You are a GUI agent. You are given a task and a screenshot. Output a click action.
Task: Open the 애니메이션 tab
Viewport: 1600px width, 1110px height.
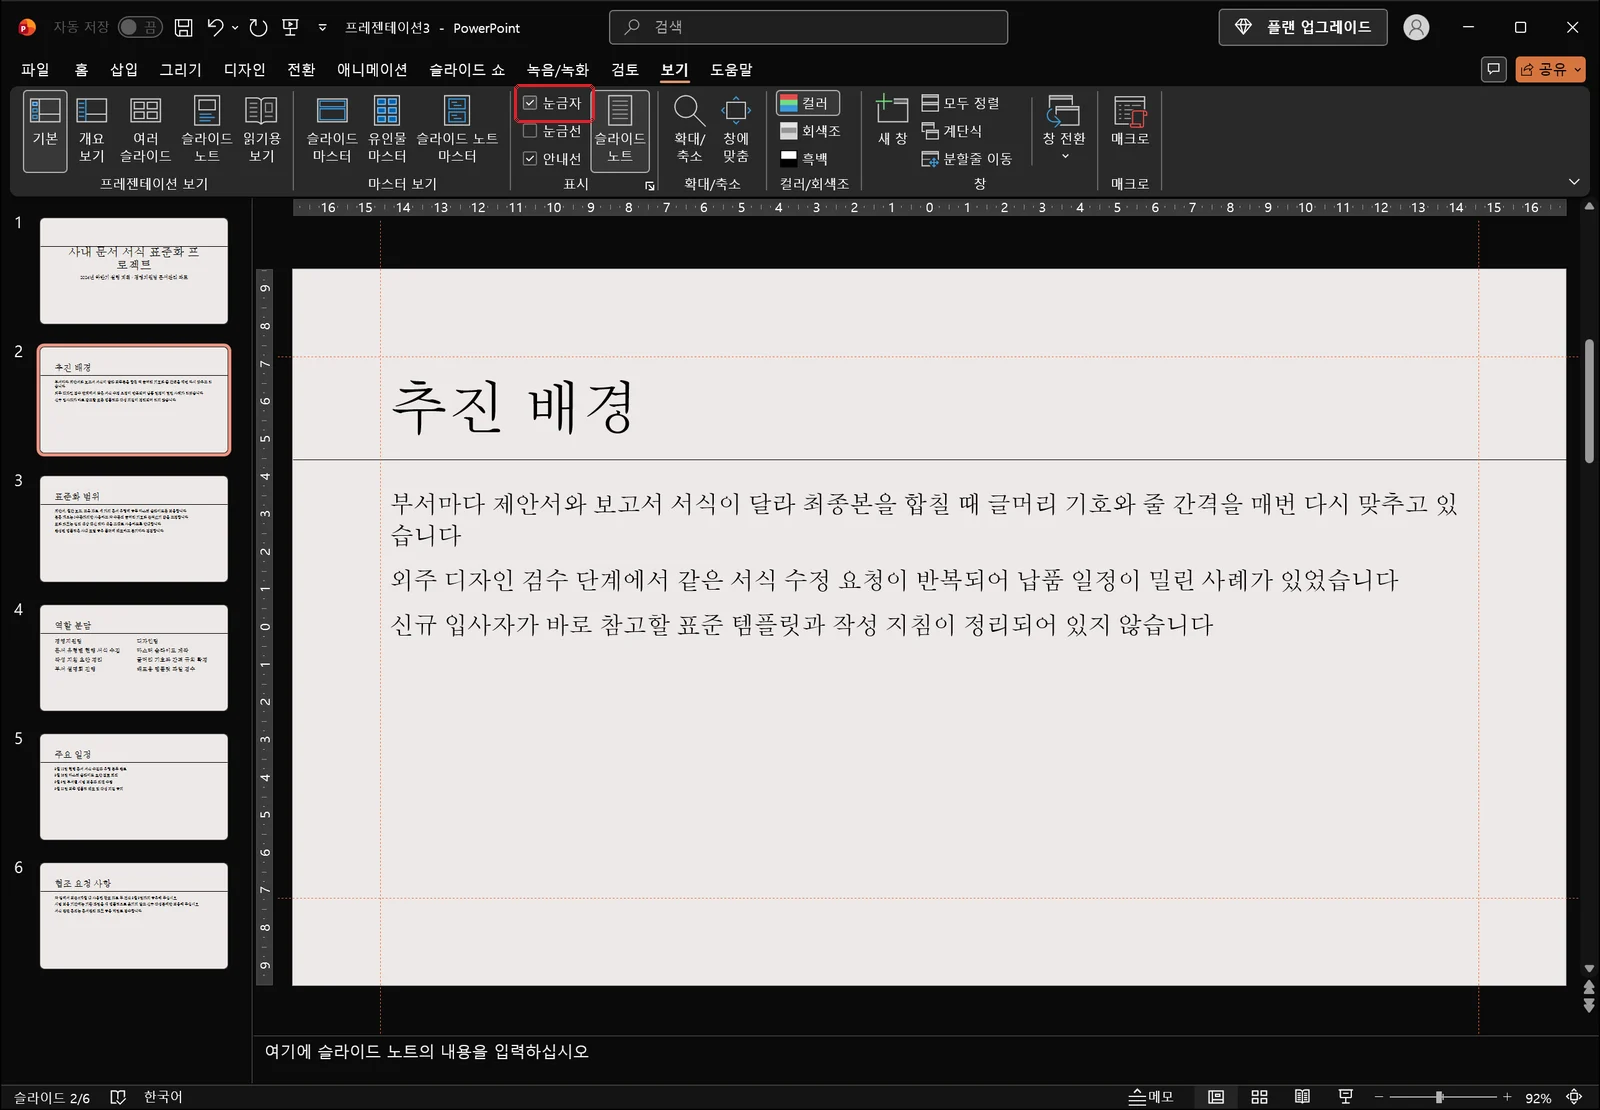372,69
